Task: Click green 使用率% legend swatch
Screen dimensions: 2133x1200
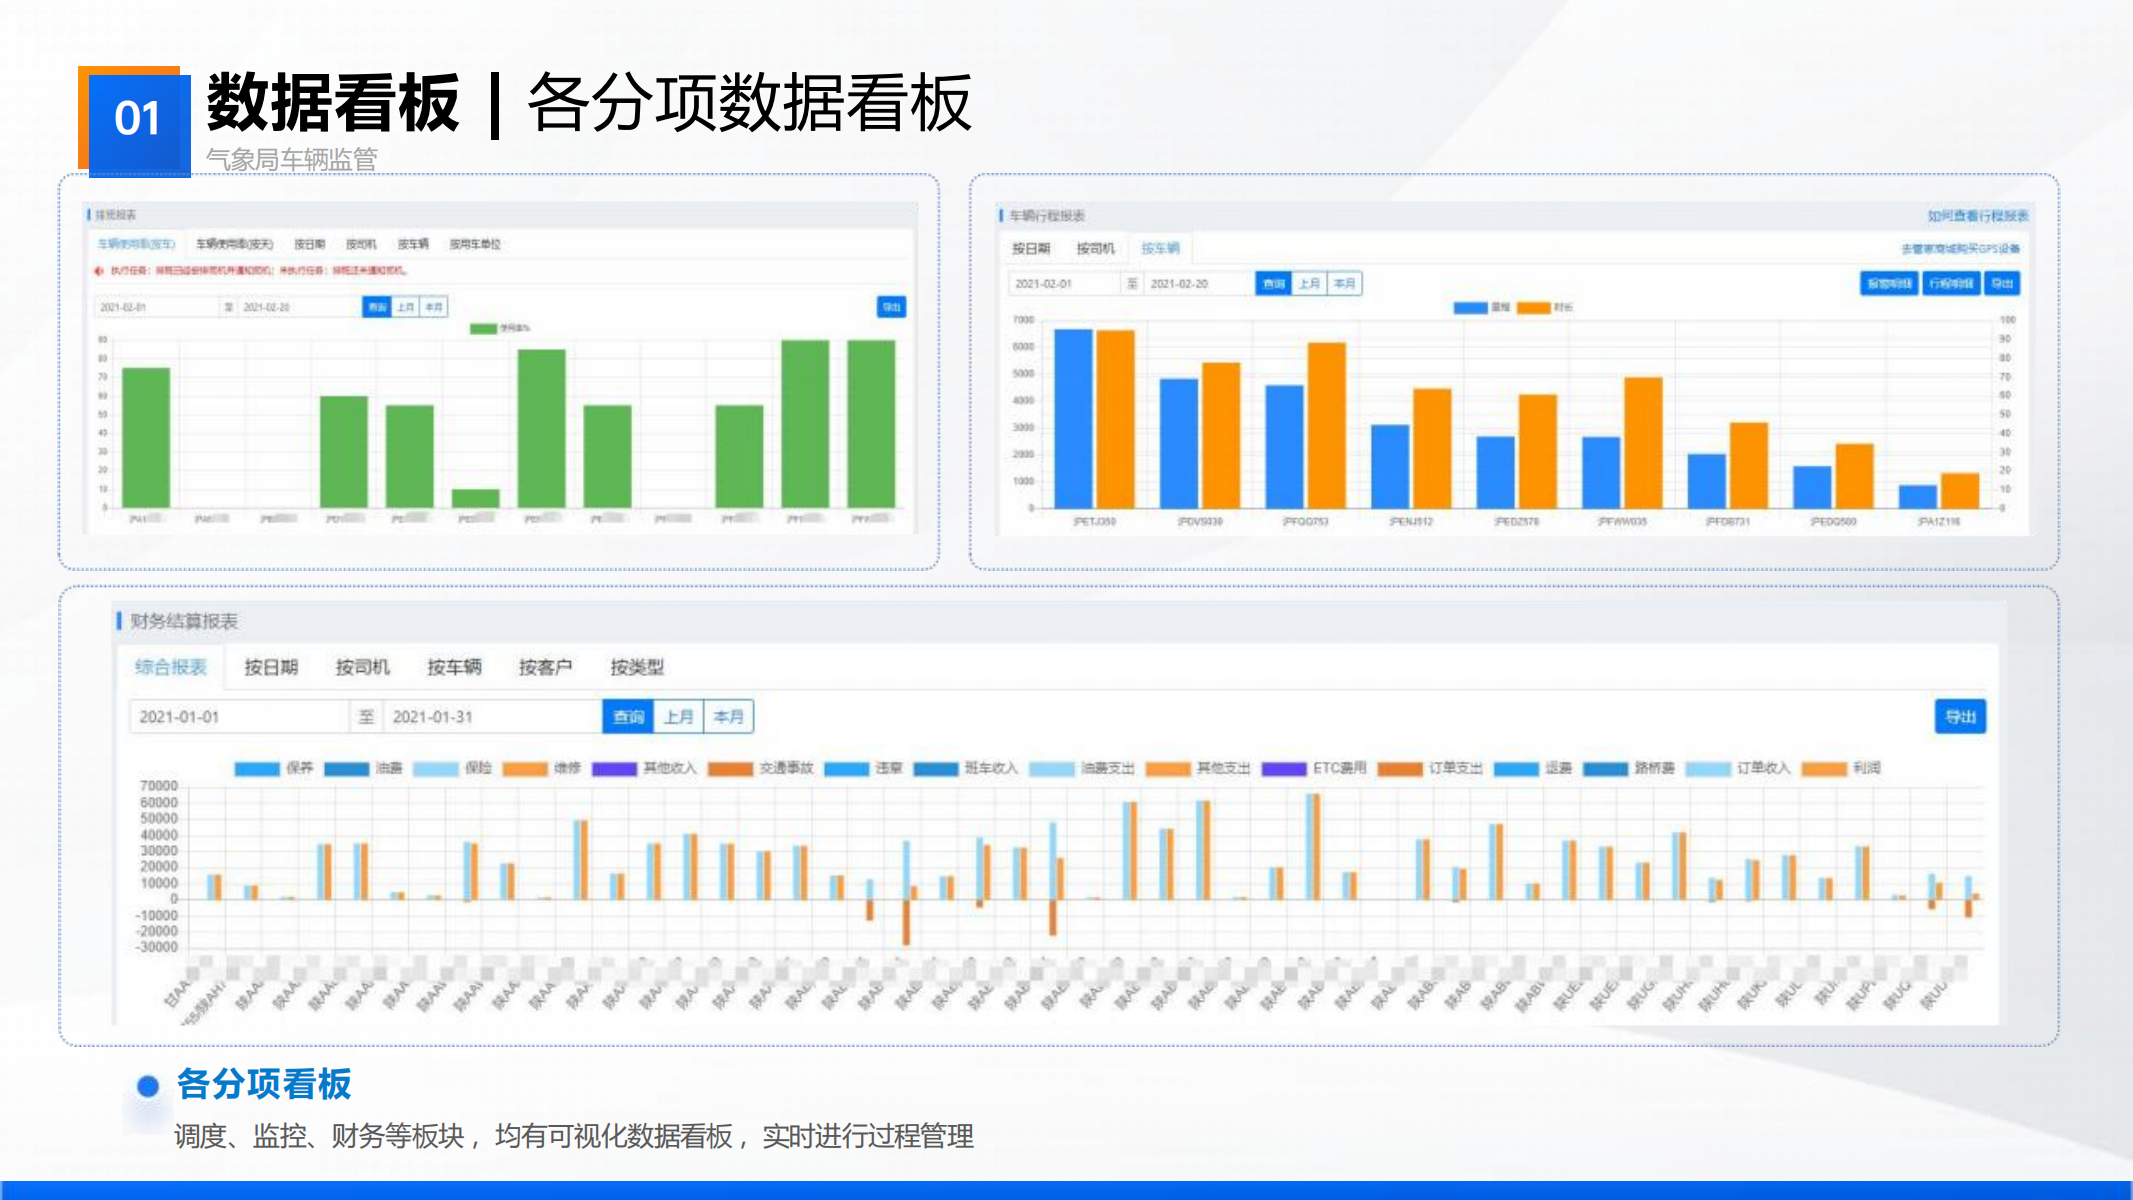Action: tap(483, 328)
